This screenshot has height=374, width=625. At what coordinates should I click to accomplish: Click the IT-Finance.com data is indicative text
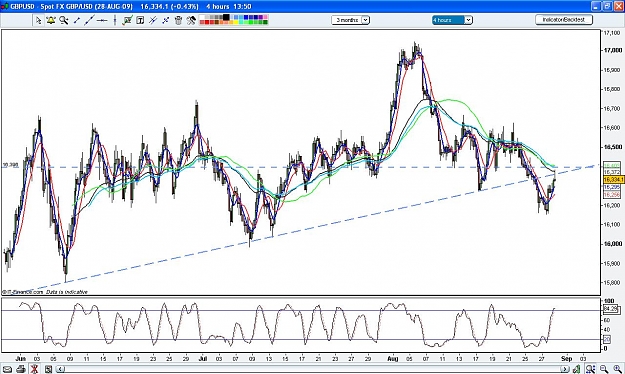tap(45, 292)
